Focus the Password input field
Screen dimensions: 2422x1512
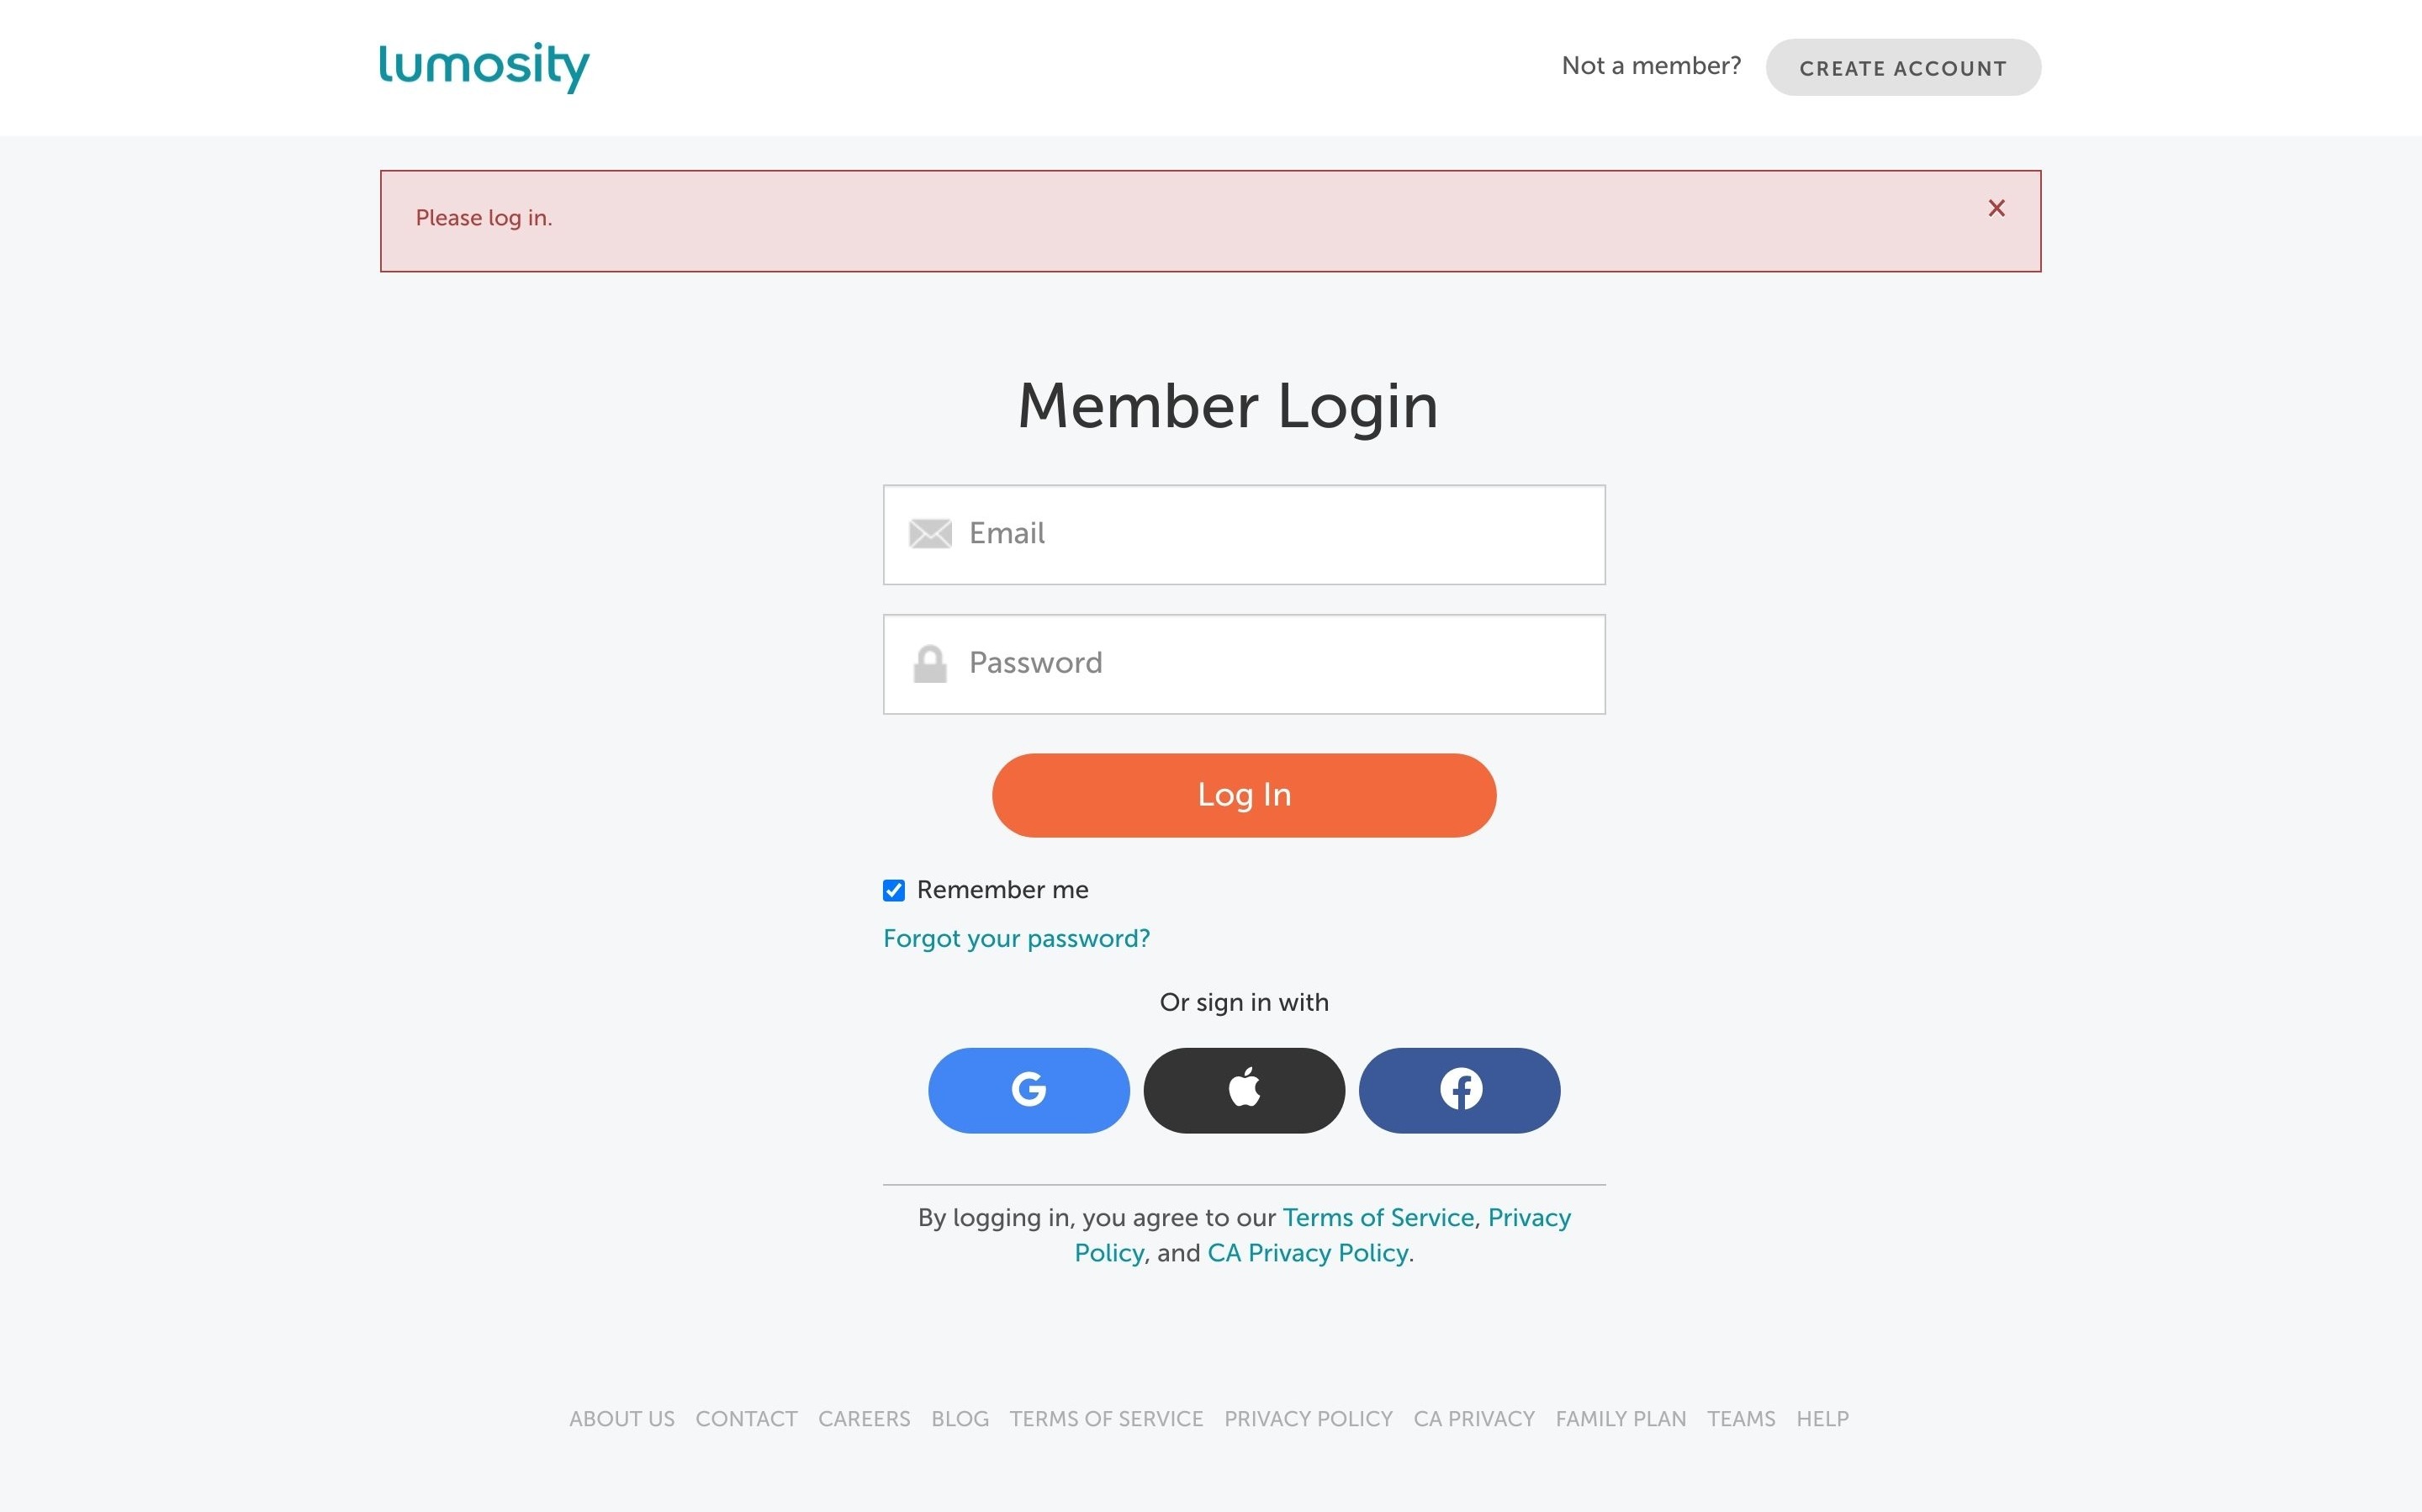point(1280,664)
